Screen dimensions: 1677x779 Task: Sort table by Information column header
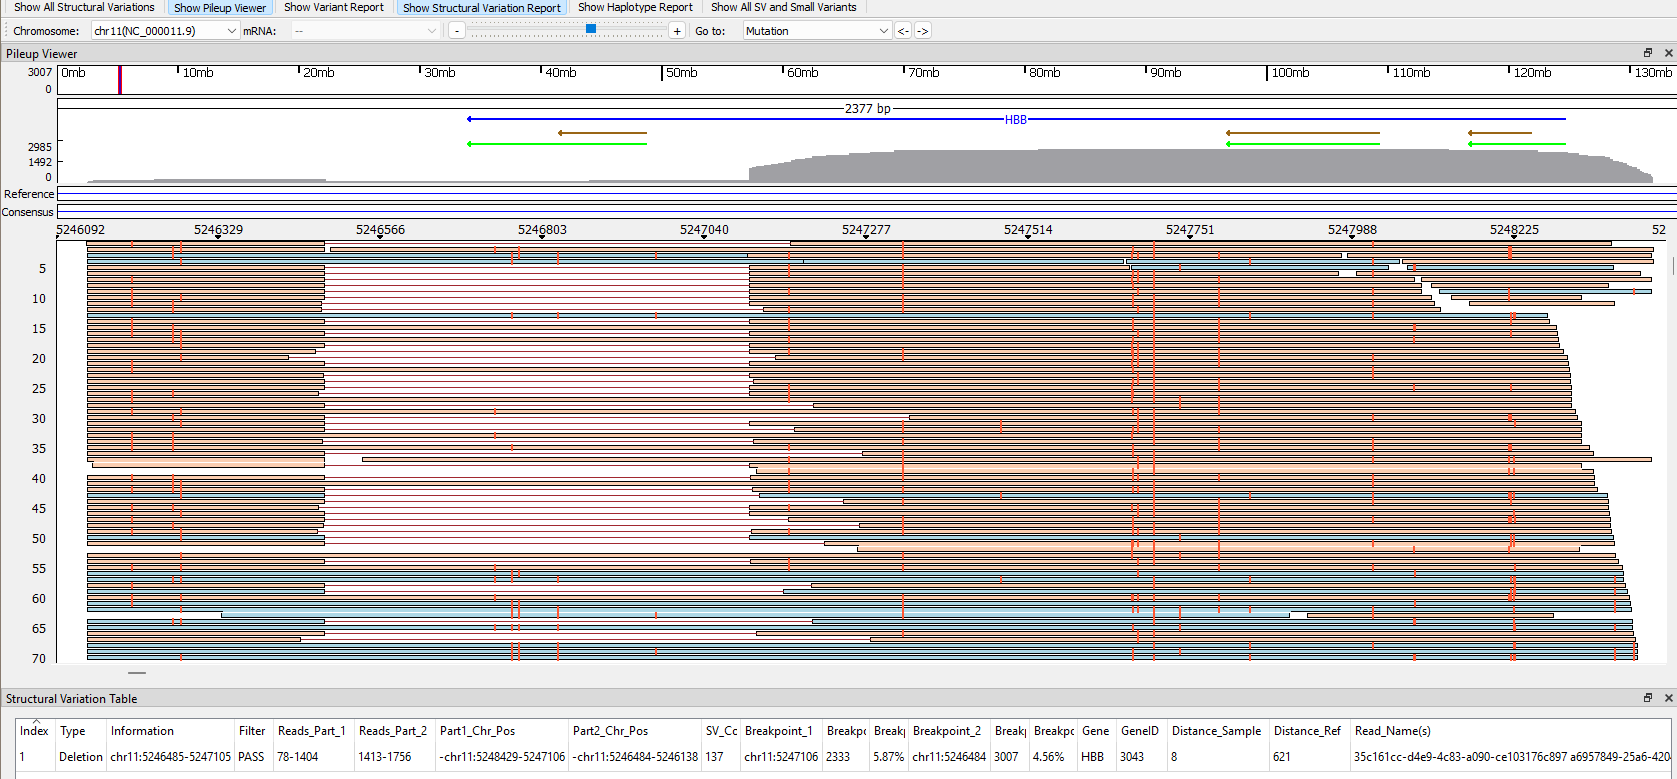(x=170, y=731)
